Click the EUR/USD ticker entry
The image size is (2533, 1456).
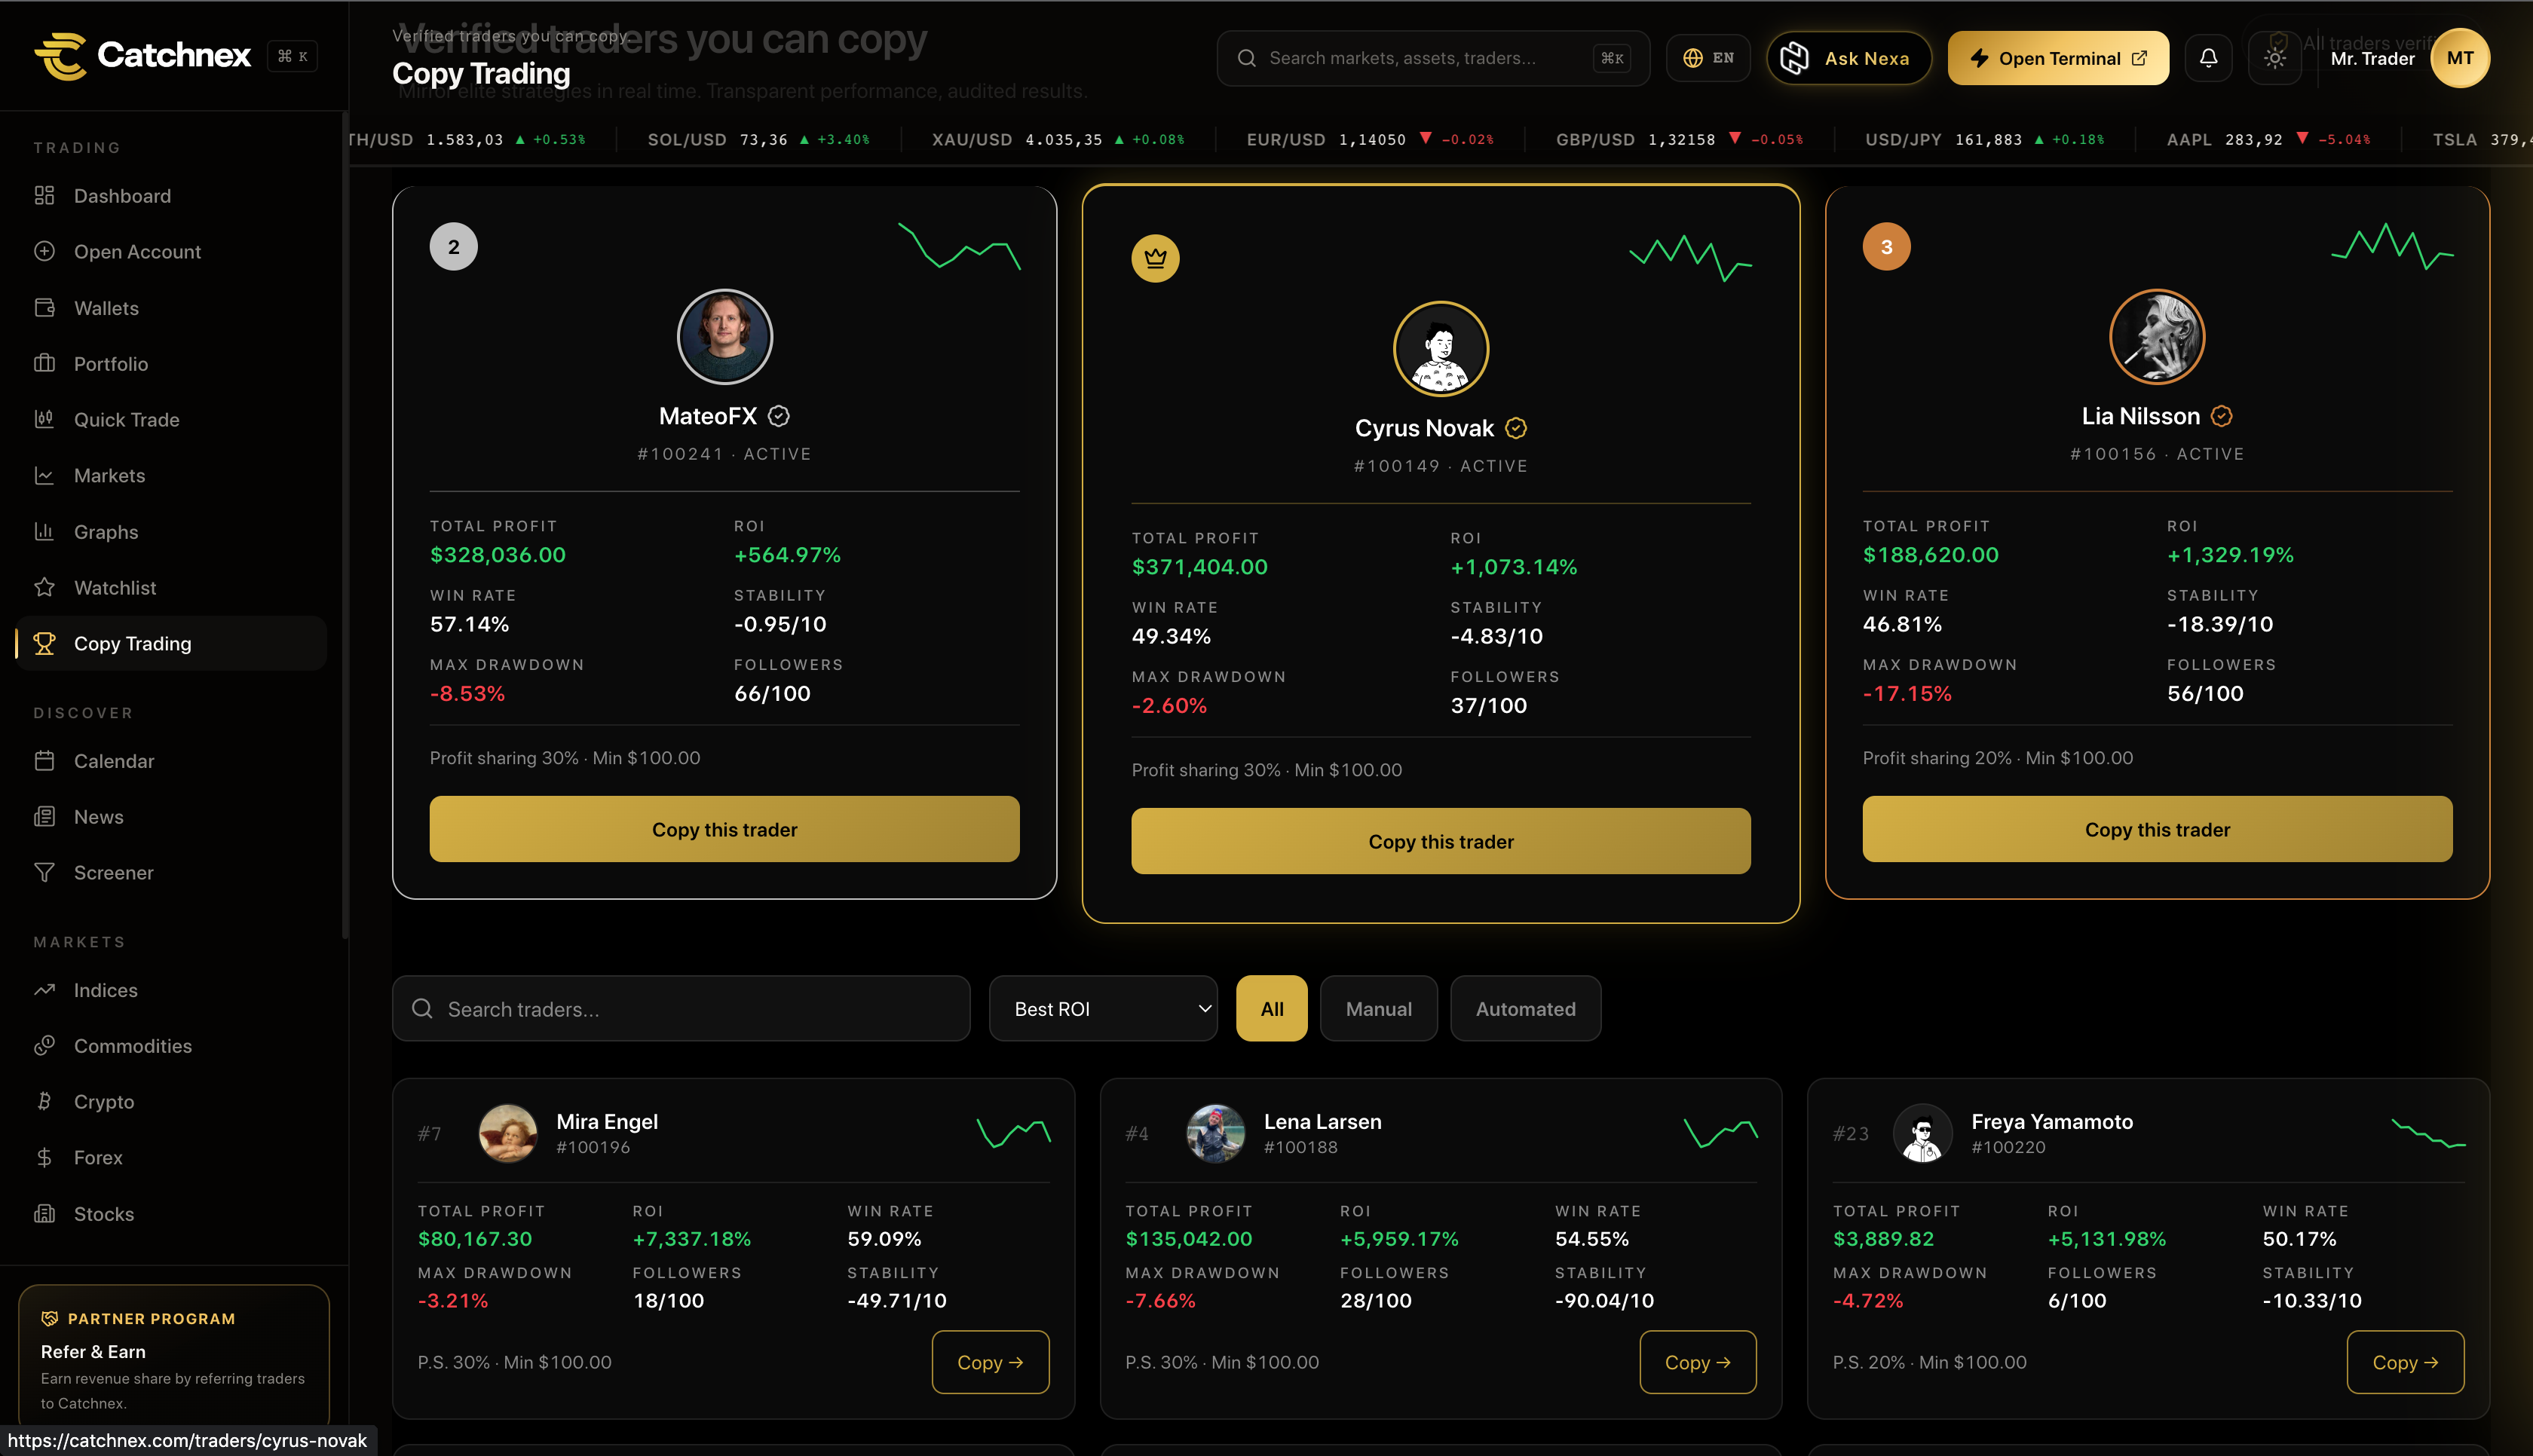point(1369,139)
